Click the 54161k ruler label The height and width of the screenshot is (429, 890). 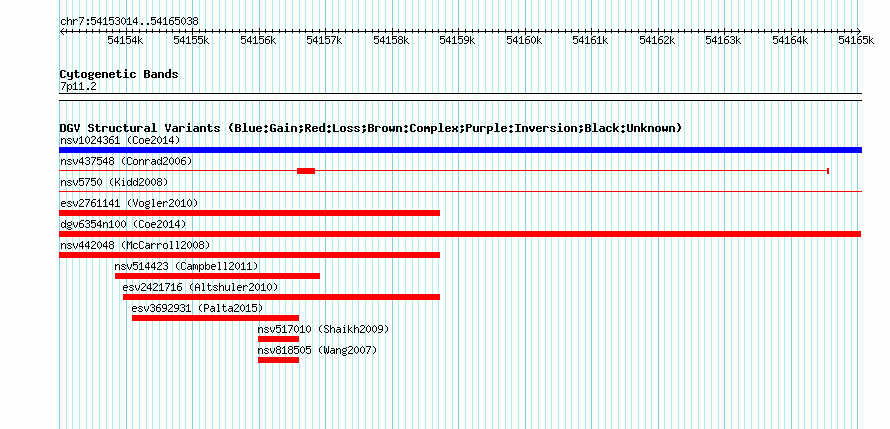(x=591, y=40)
